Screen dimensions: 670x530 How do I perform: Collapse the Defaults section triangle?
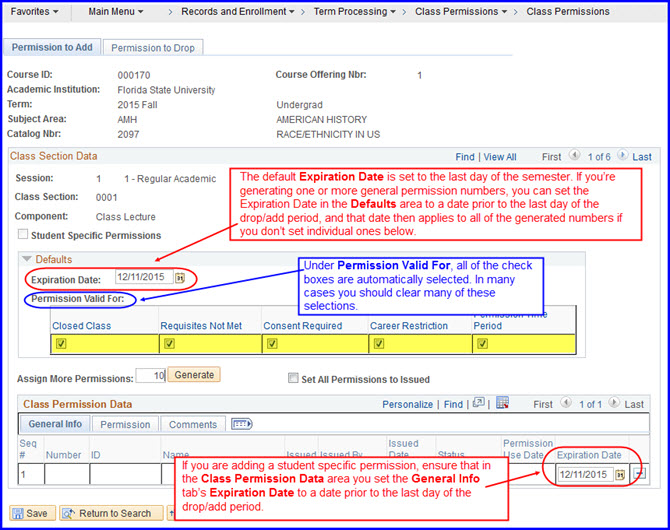[x=27, y=259]
